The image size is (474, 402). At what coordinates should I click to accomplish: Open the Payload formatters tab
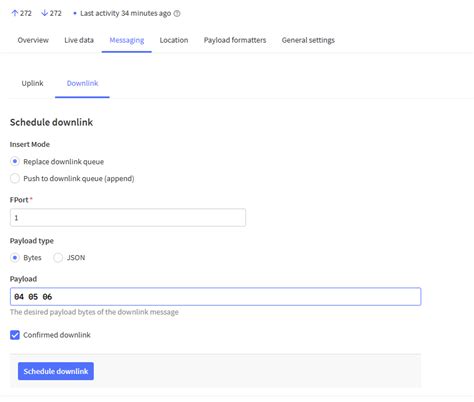pyautogui.click(x=235, y=40)
